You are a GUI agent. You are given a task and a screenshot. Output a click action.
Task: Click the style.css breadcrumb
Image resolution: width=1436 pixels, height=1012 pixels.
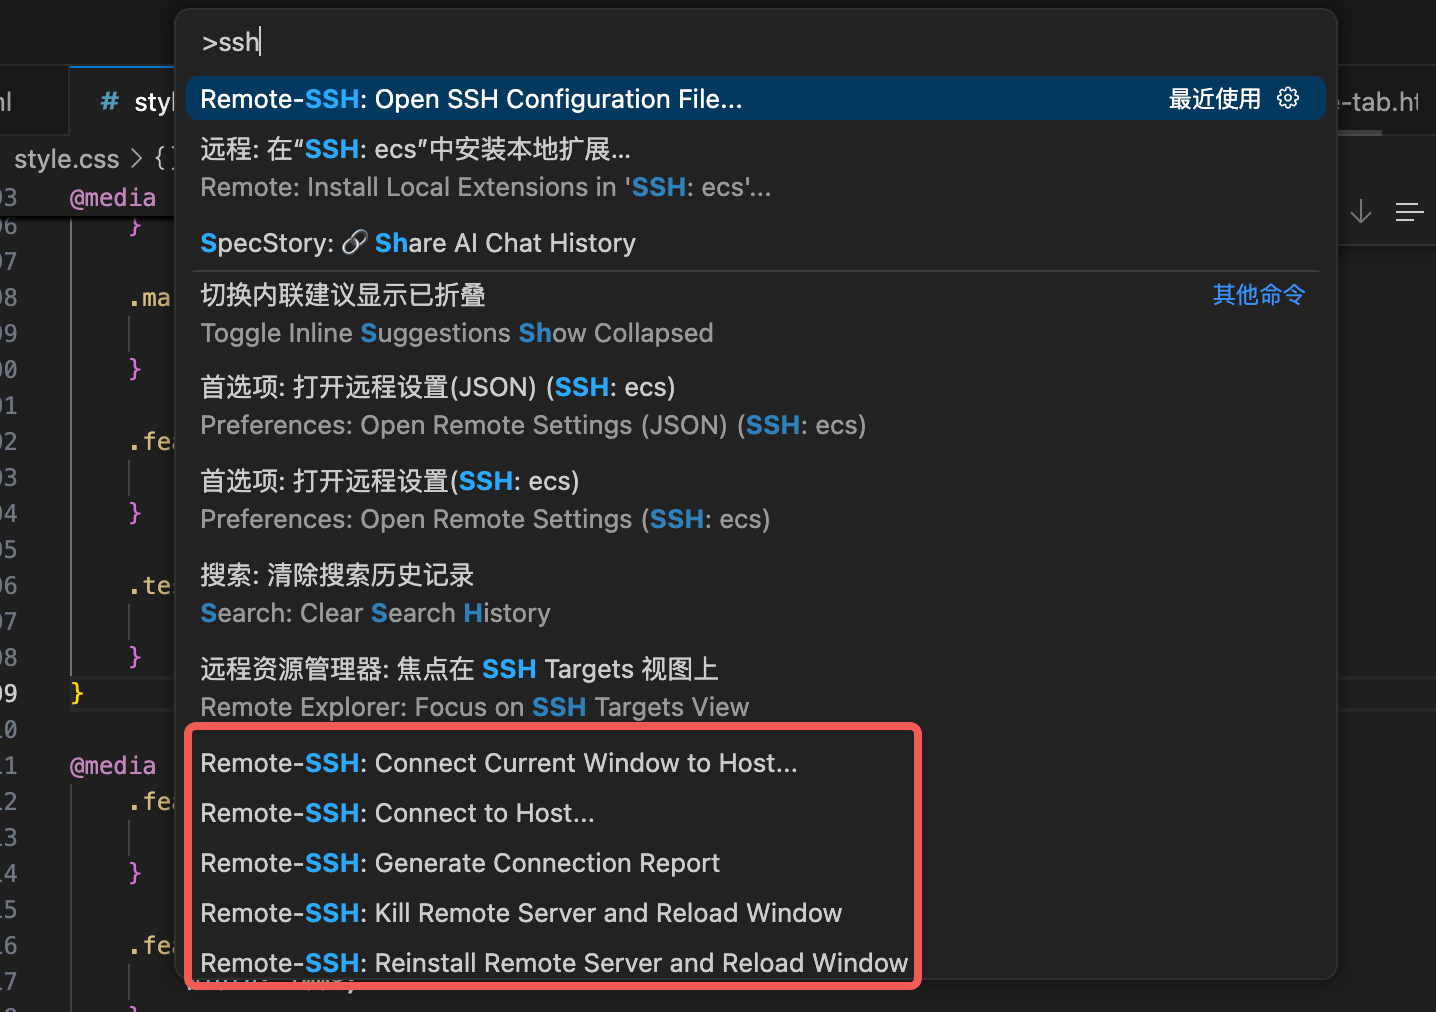pos(66,159)
